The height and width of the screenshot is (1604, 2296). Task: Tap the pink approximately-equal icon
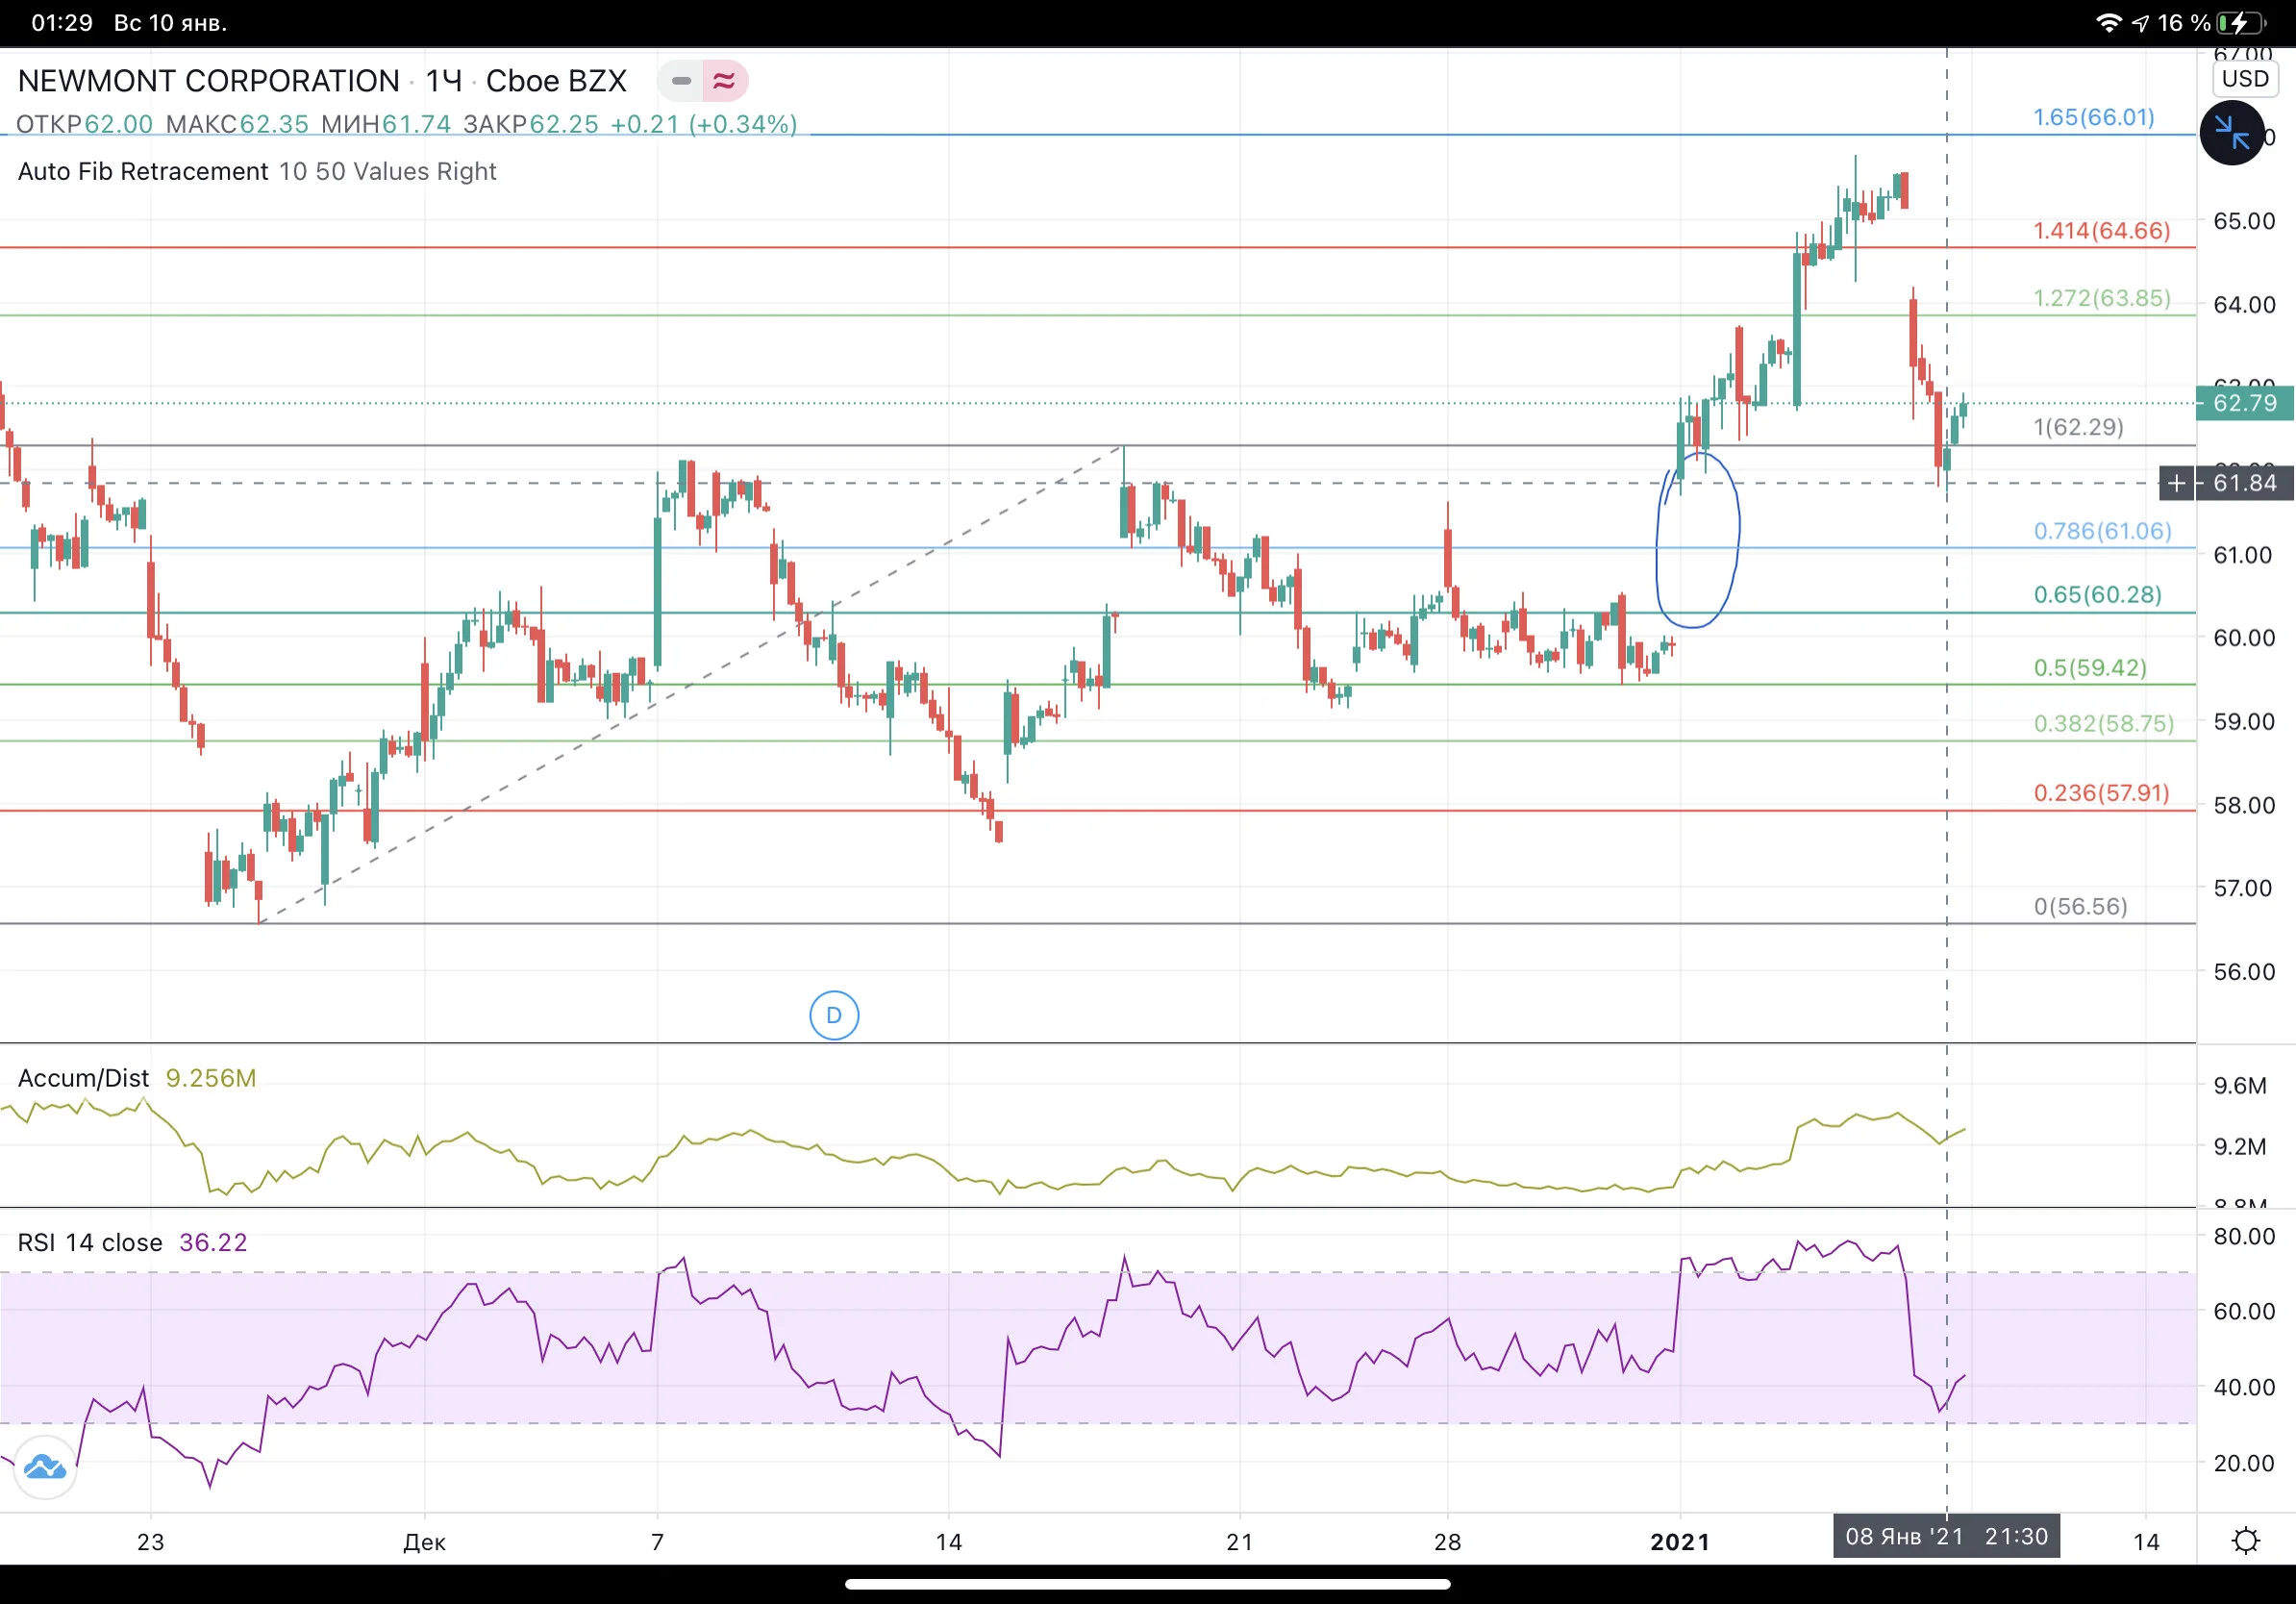[724, 81]
